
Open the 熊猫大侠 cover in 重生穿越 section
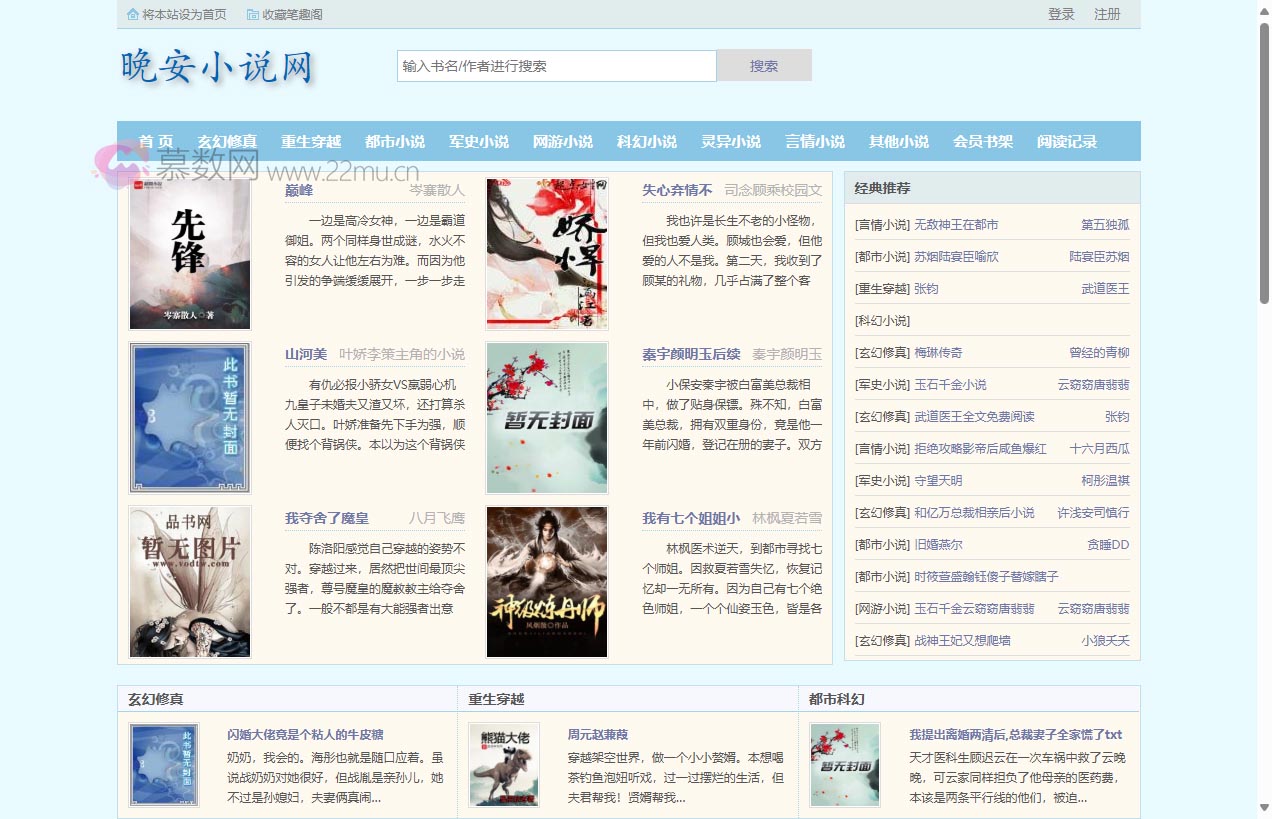coord(504,765)
